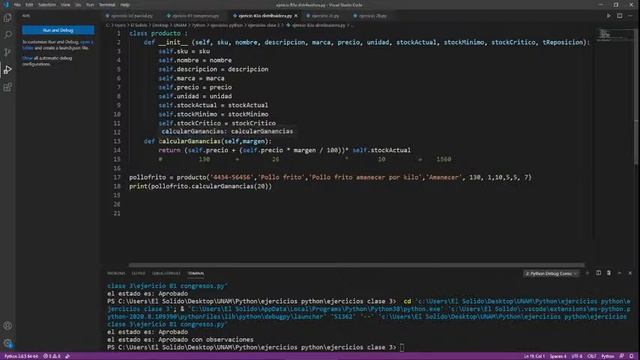The width and height of the screenshot is (640, 360).
Task: Click the 'open a folder' link in sidebar
Action: (x=87, y=42)
